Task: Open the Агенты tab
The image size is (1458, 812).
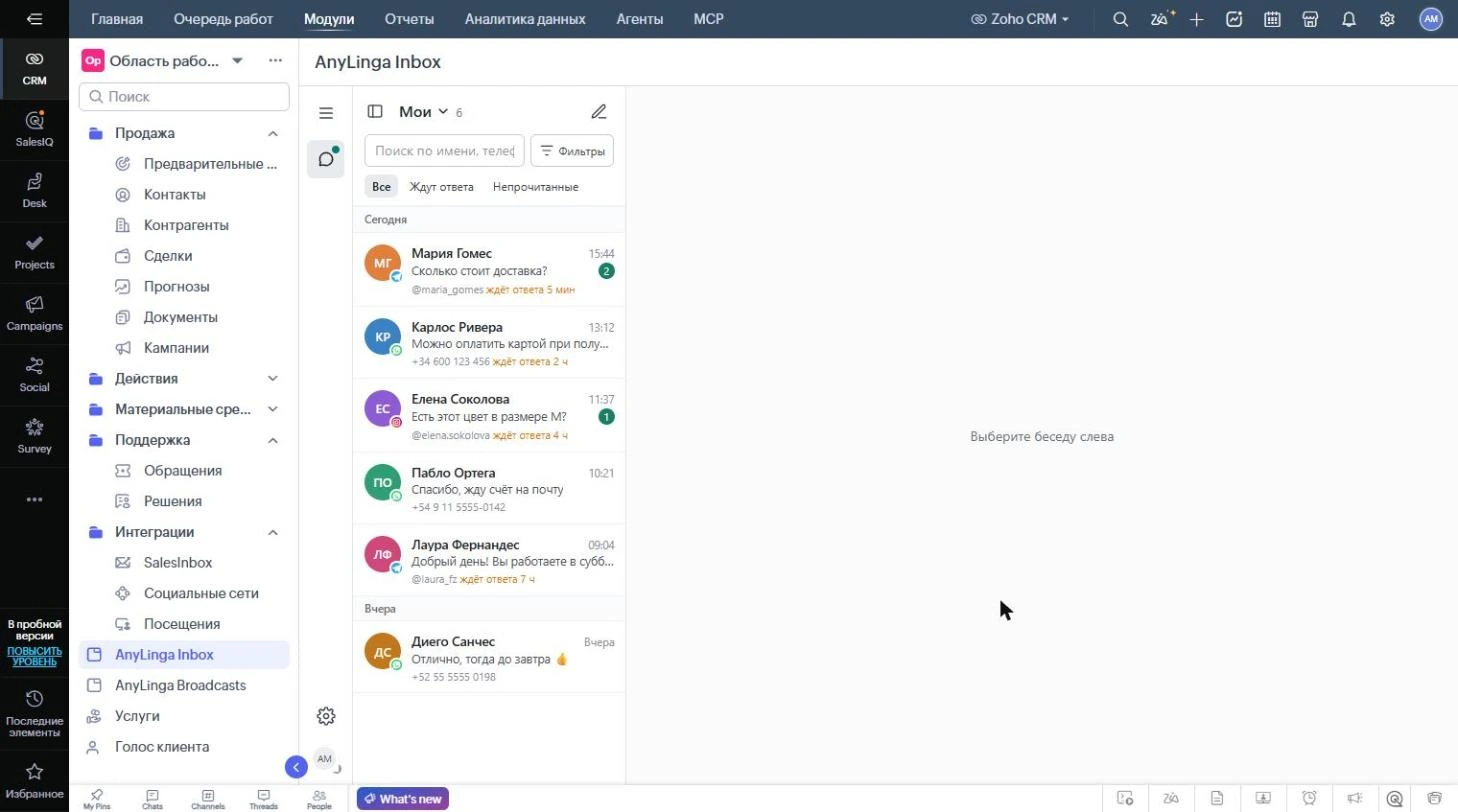Action: coord(640,19)
